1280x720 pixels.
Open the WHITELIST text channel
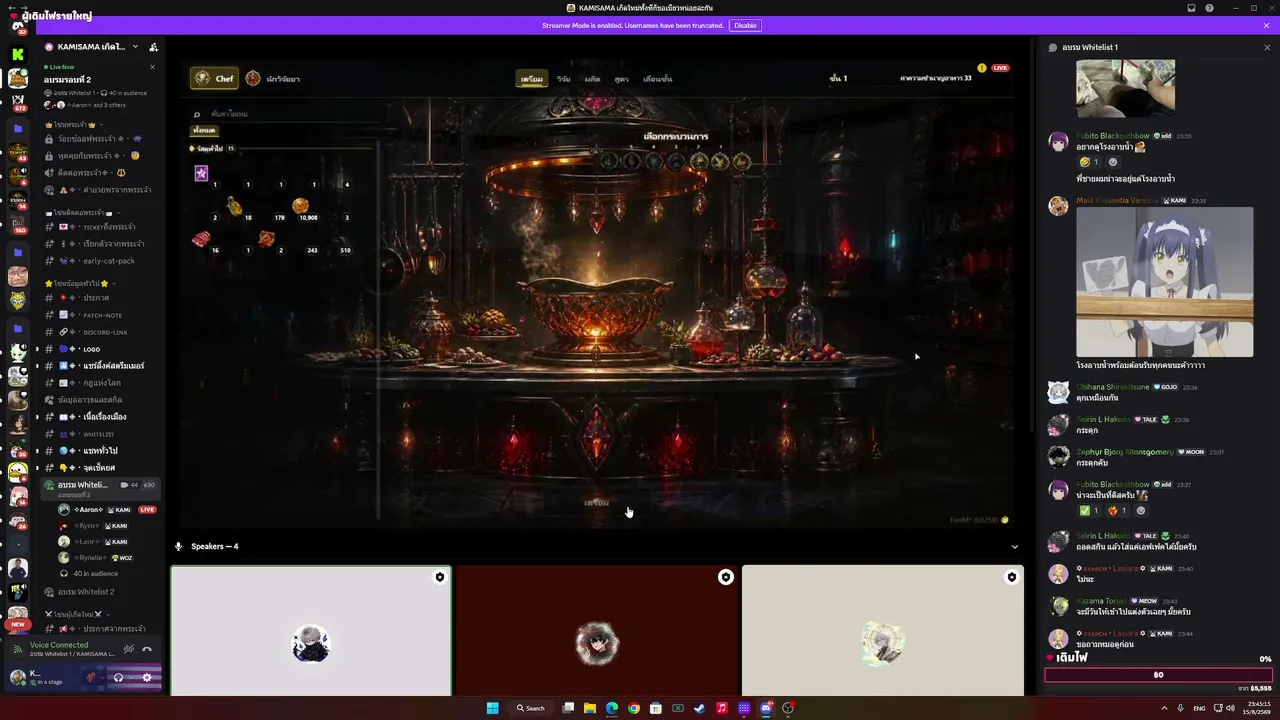pos(100,434)
